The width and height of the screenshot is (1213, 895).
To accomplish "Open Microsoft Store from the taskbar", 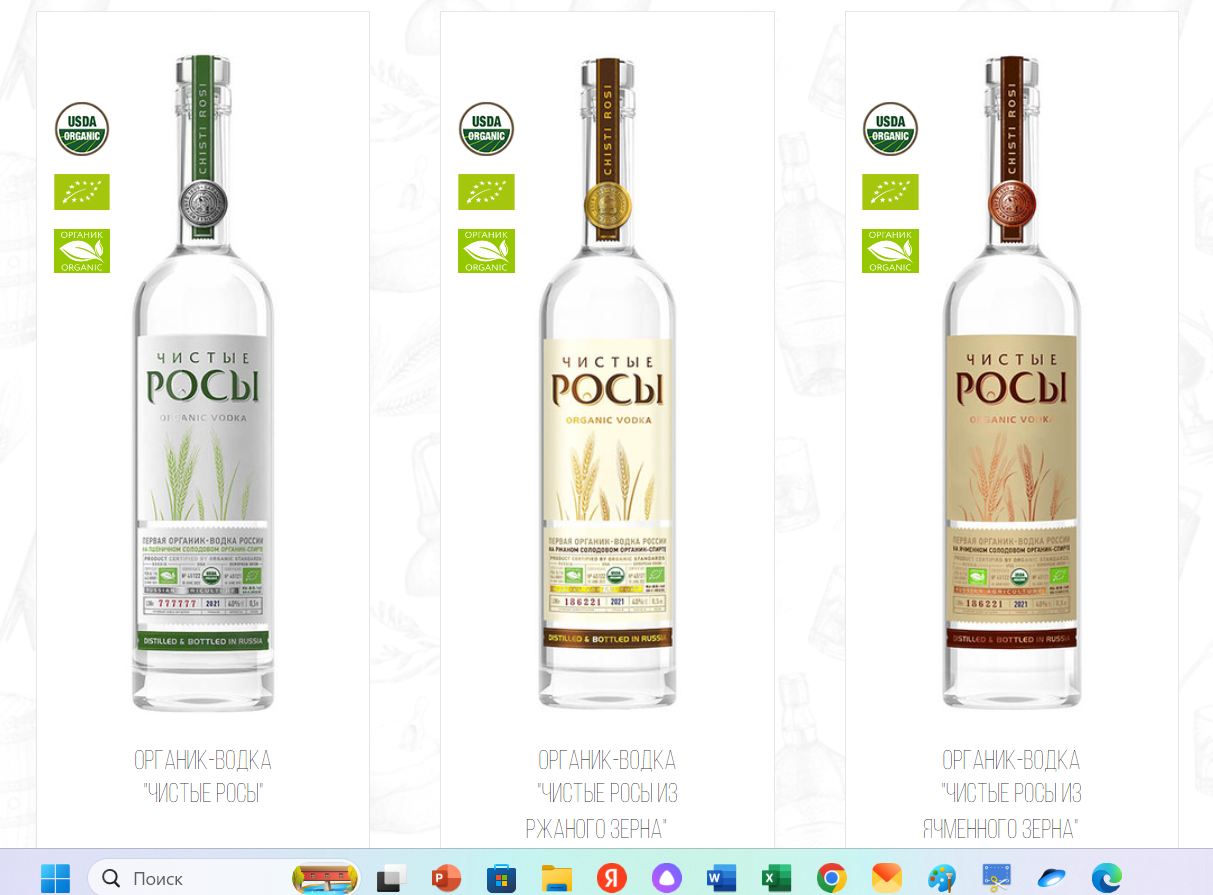I will pyautogui.click(x=501, y=878).
